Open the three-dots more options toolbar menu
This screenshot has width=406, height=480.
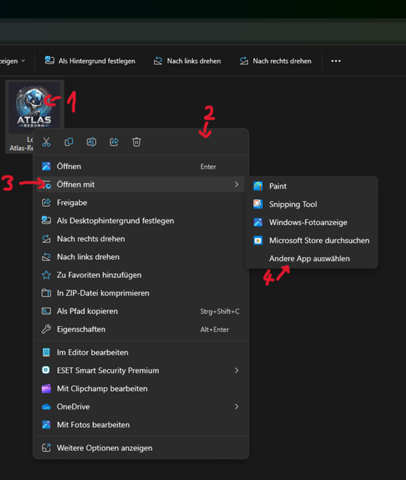click(x=336, y=61)
